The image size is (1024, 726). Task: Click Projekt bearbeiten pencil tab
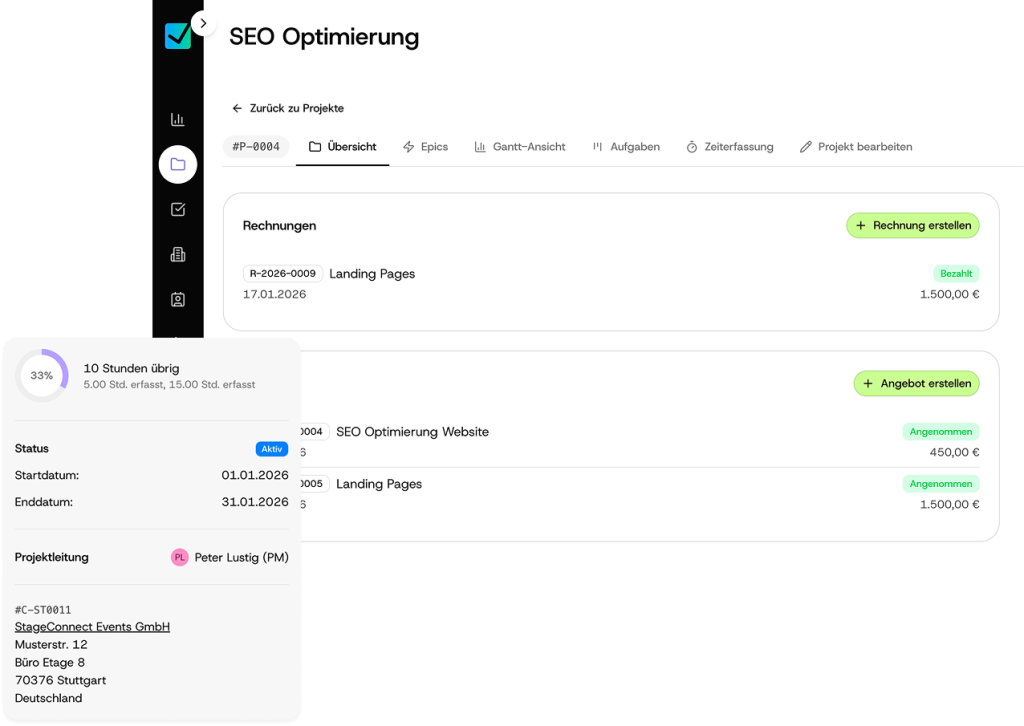tap(856, 147)
